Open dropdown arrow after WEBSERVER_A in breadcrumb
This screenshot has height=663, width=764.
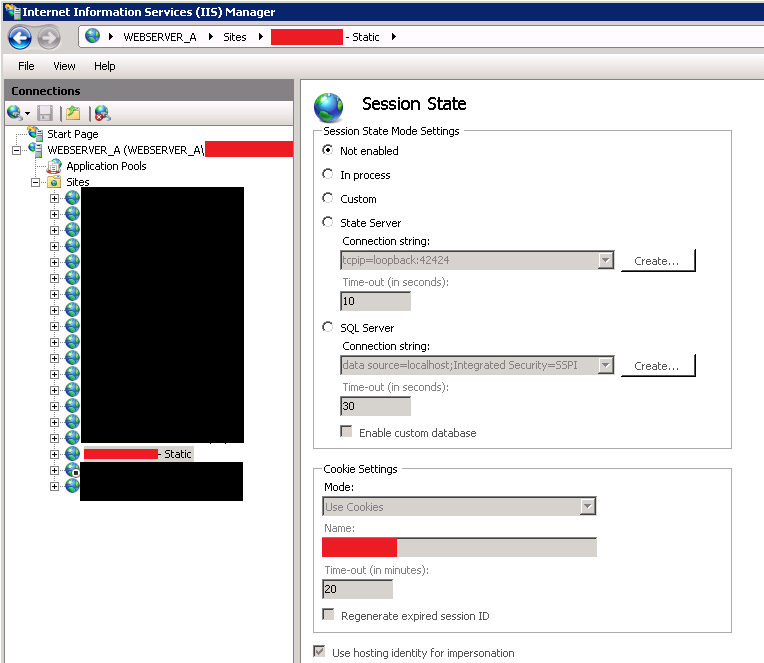click(211, 37)
